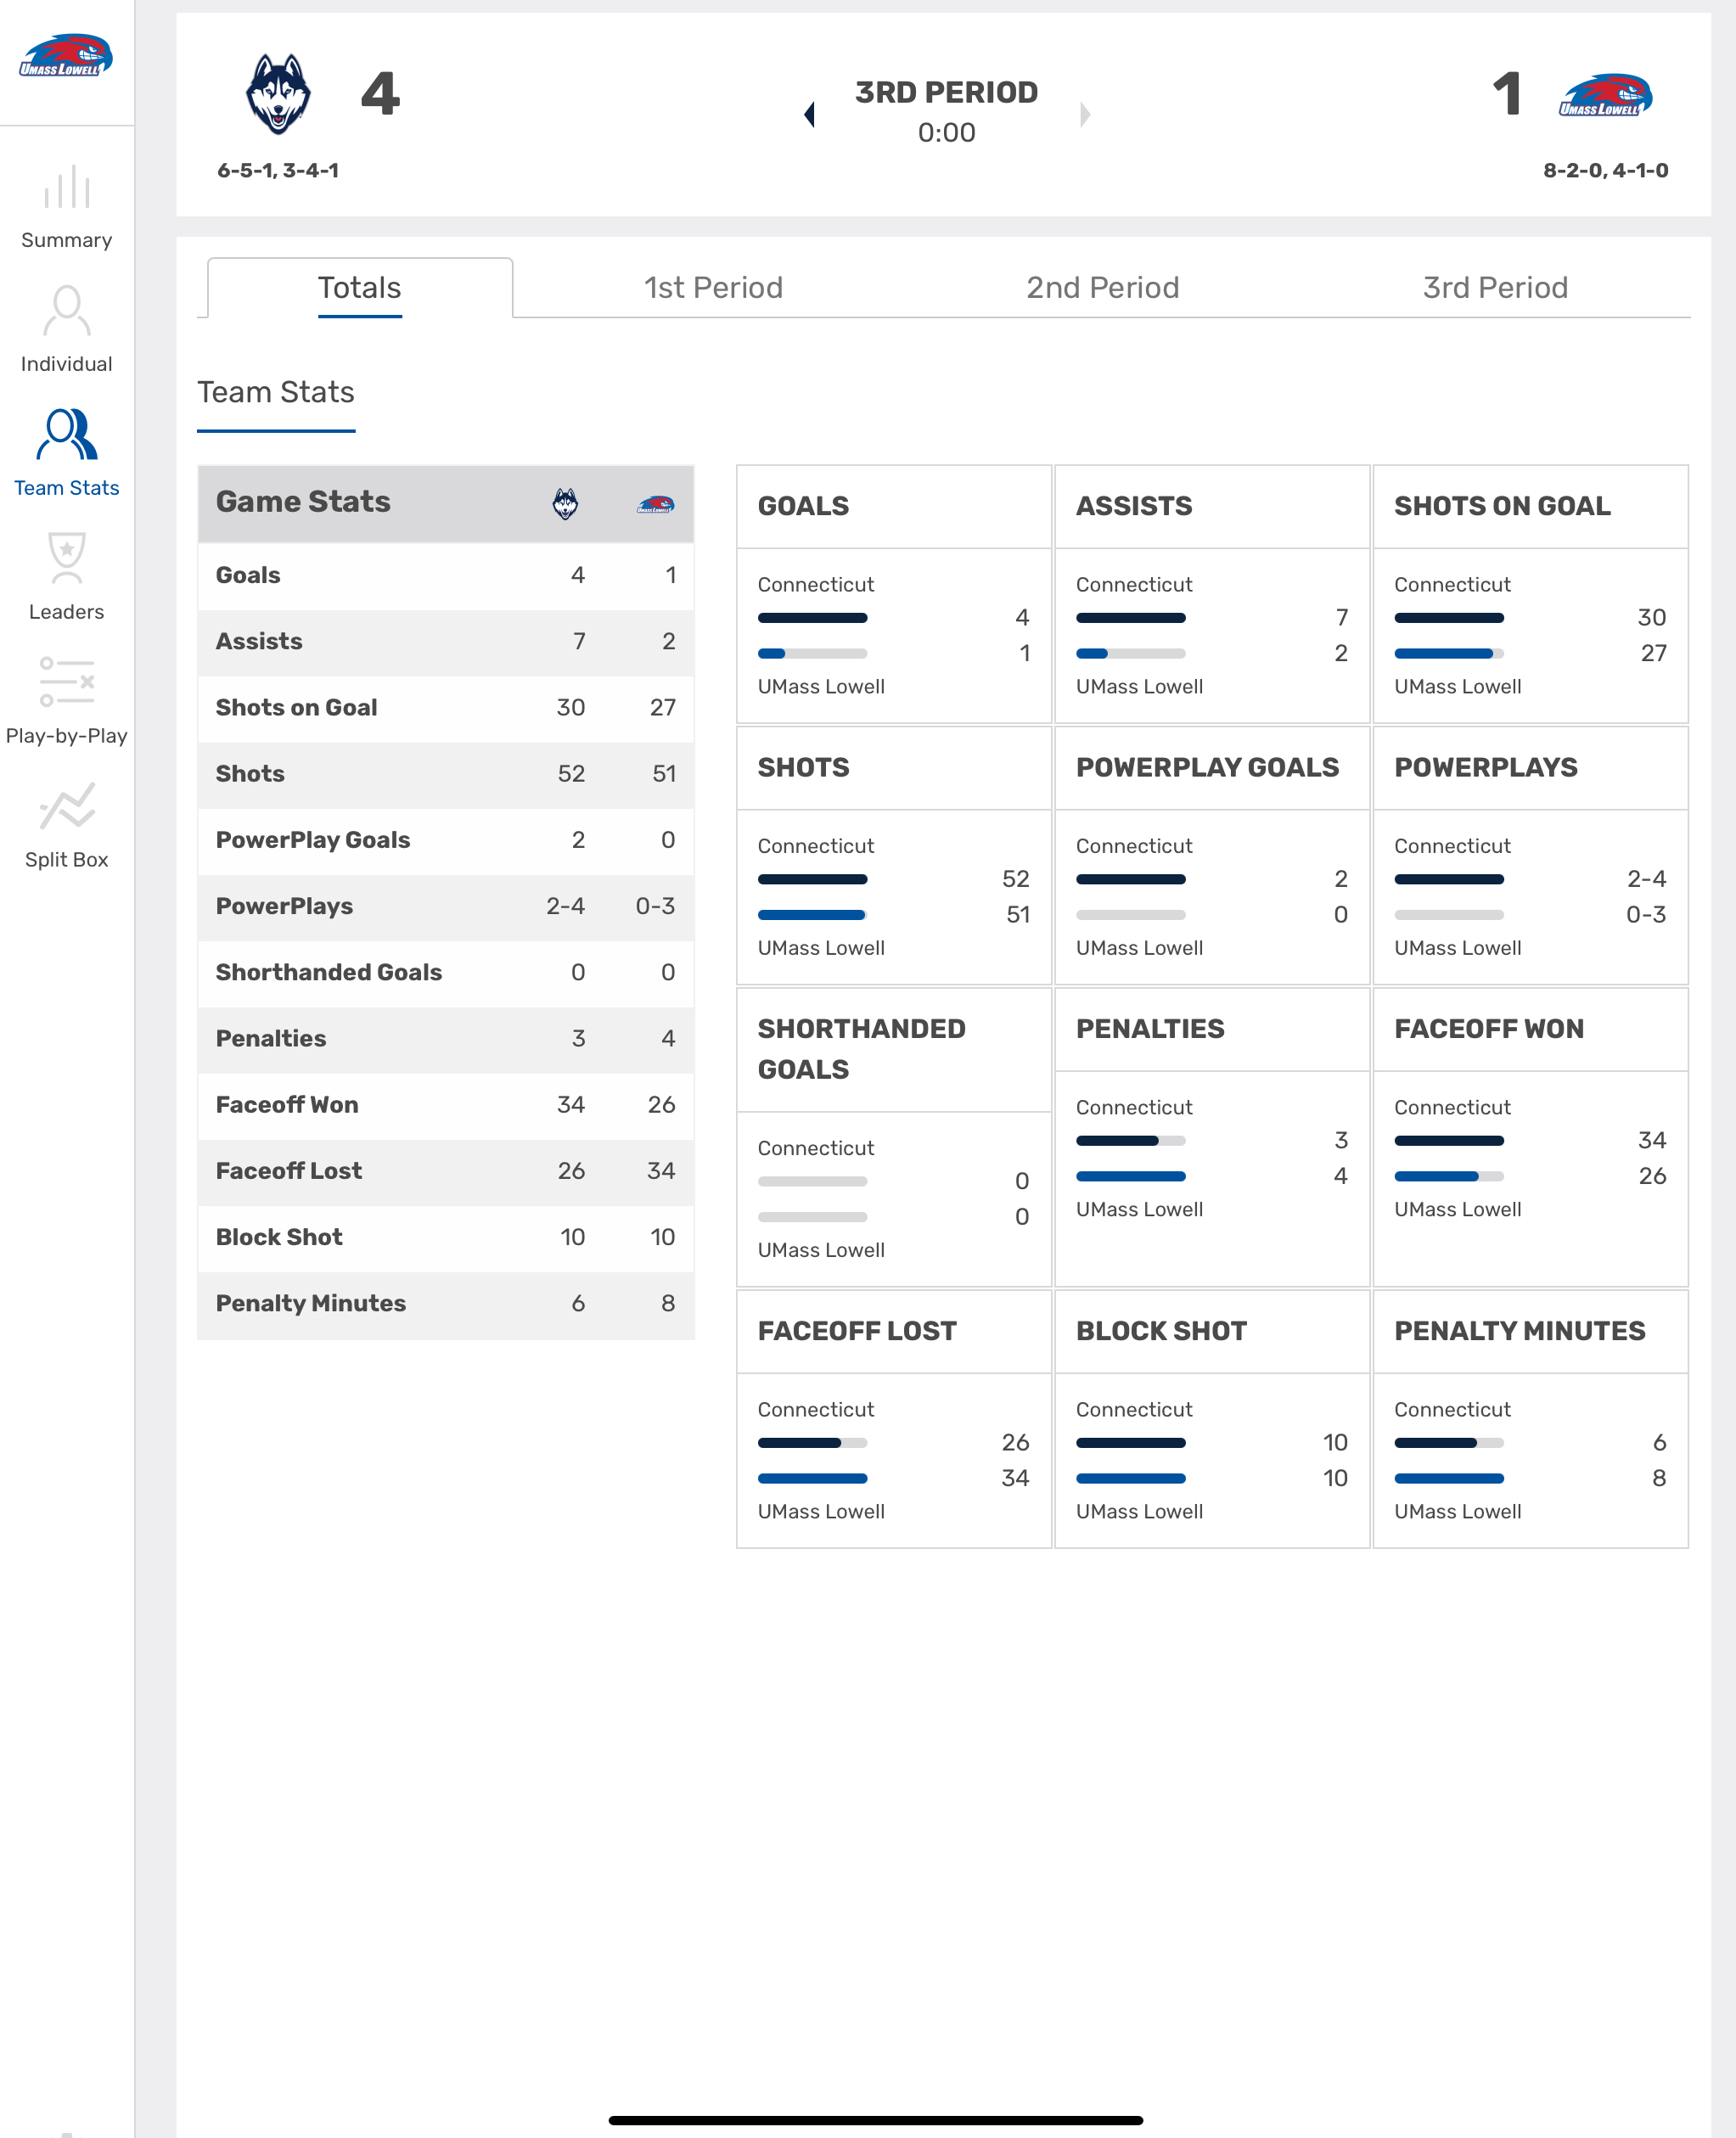Image resolution: width=1736 pixels, height=2138 pixels.
Task: Click the UMass Lowell logo in scoreboard
Action: click(1605, 96)
